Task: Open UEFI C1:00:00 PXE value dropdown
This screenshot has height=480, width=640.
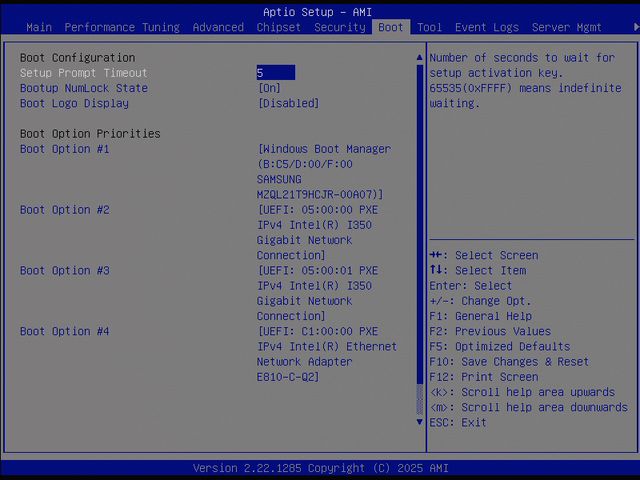Action: (327, 354)
